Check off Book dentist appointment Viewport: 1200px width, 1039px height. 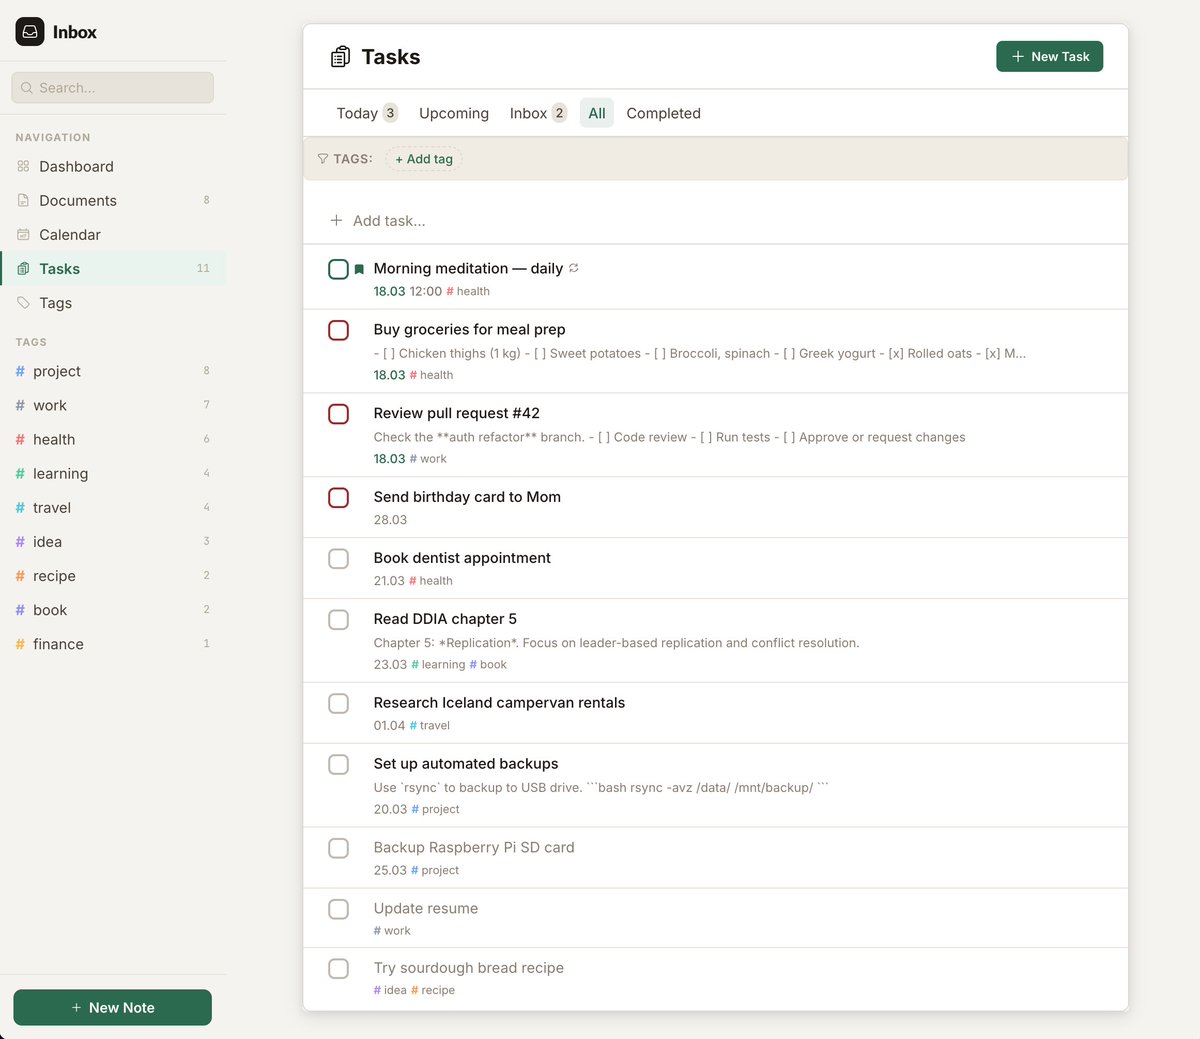[x=339, y=558]
